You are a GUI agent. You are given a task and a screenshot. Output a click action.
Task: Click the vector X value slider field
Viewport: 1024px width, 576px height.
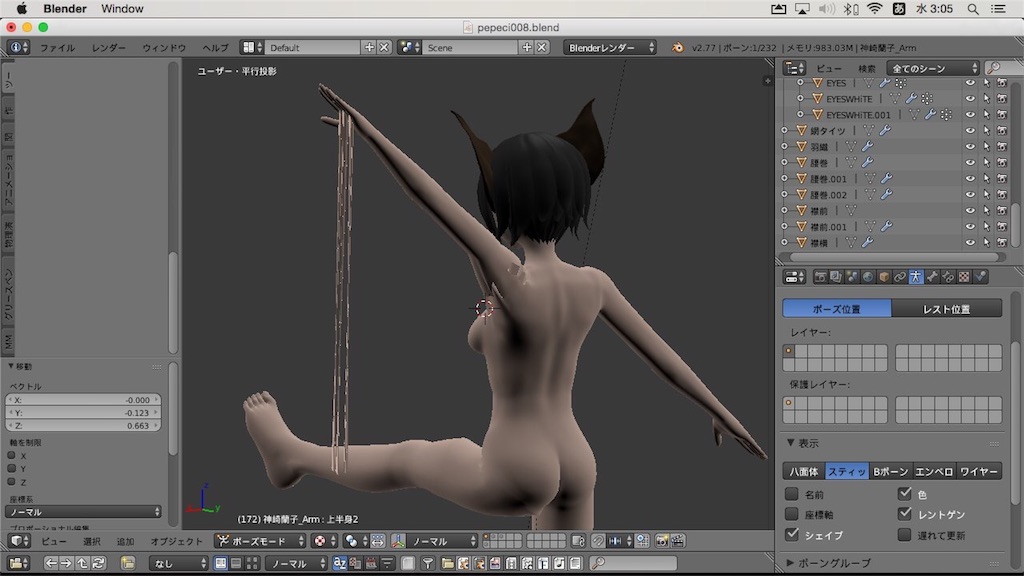tap(83, 400)
